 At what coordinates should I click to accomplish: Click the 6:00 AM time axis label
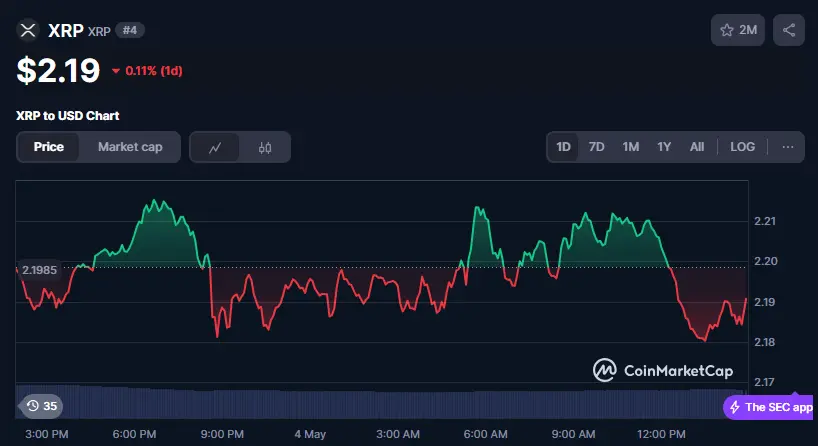click(x=485, y=434)
